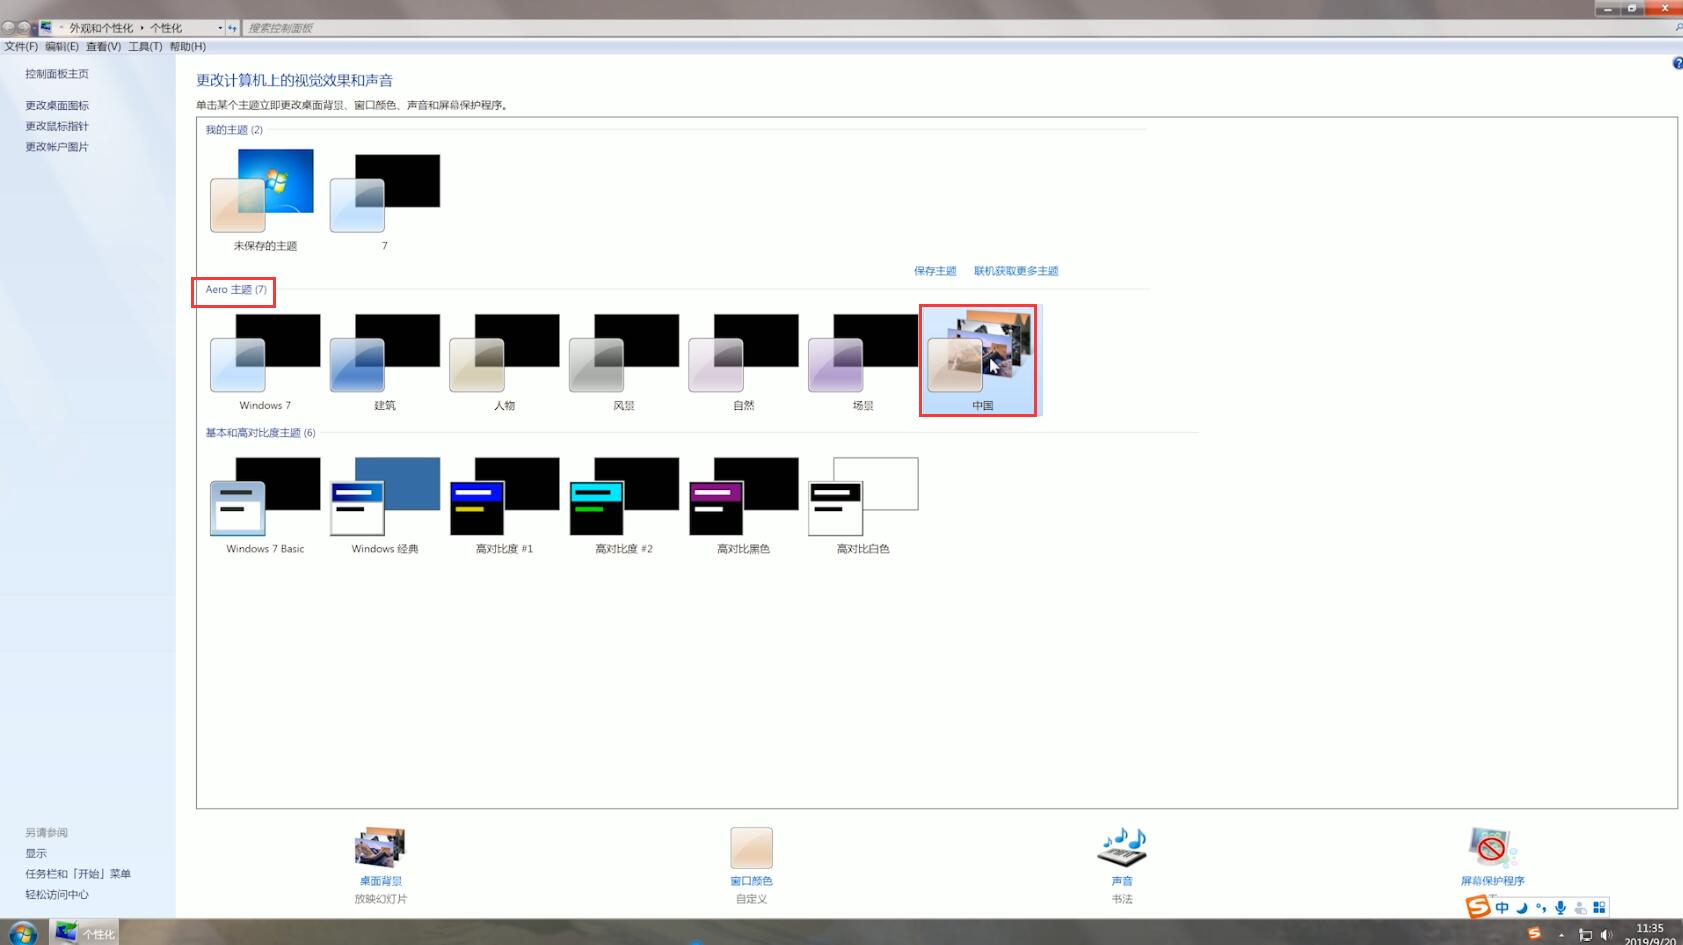The image size is (1683, 945).
Task: Open 任务栏和「开始」菜单 link
Action: [78, 874]
